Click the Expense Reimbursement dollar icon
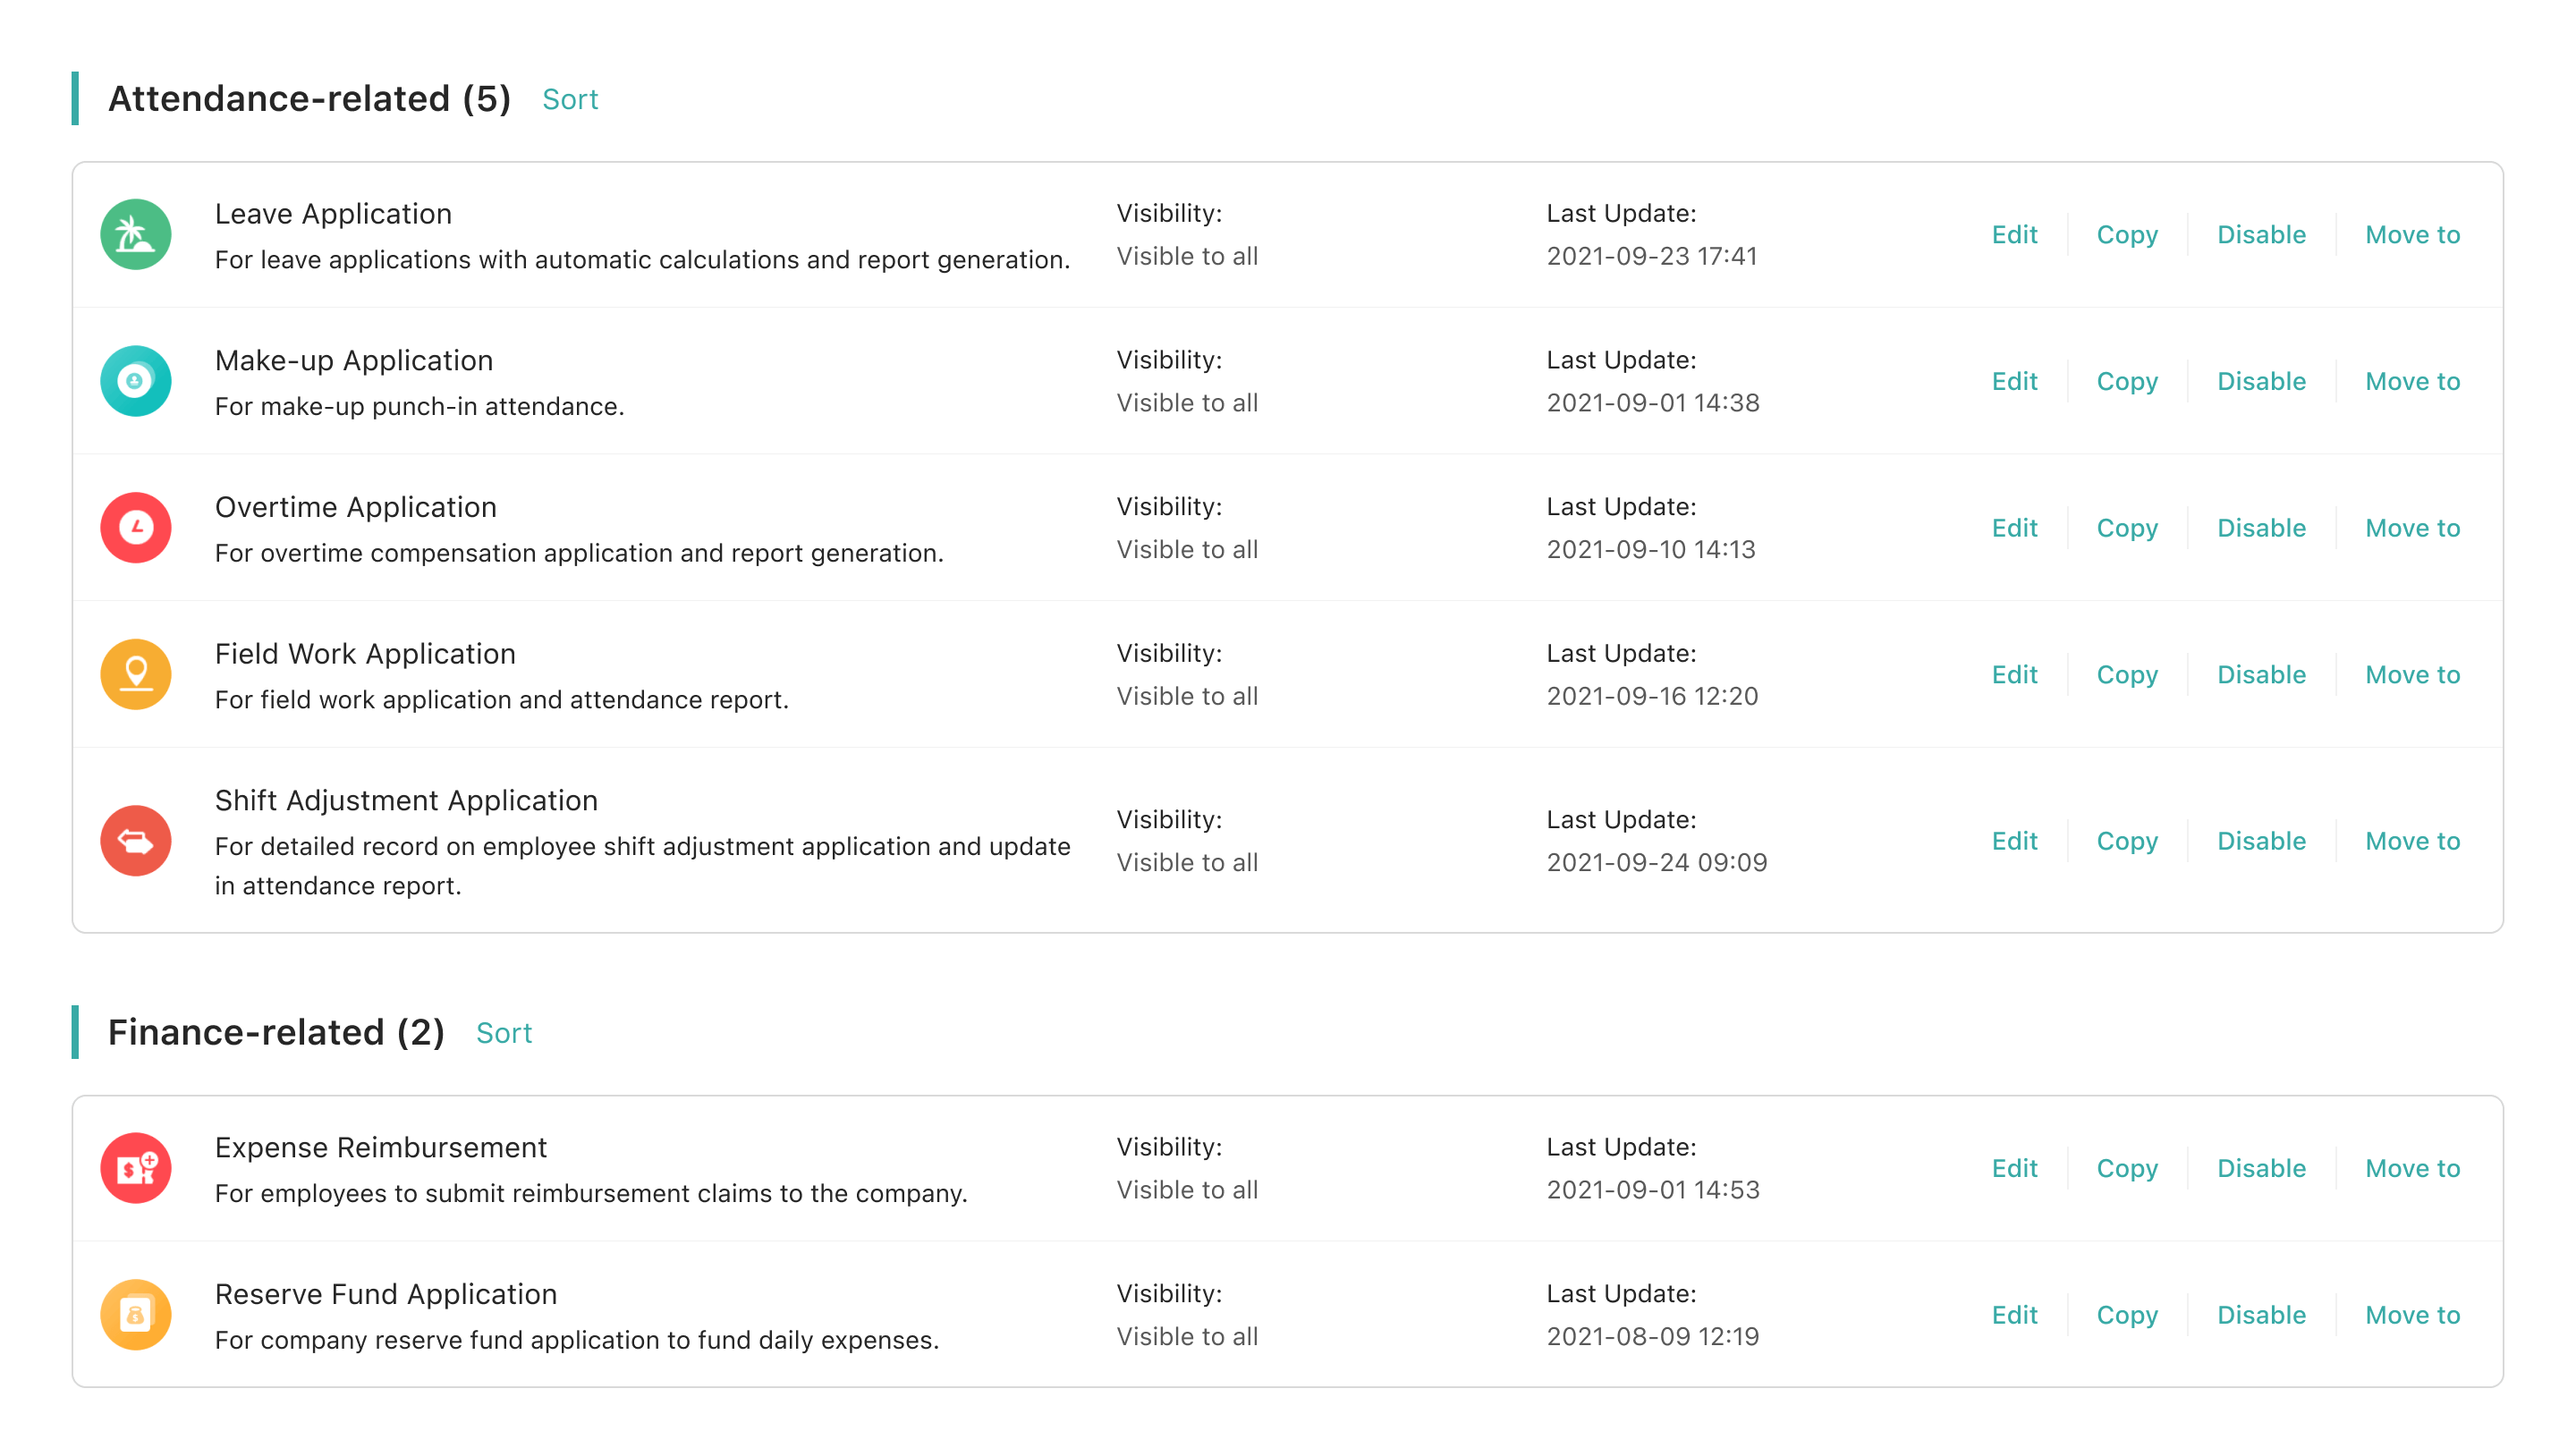Viewport: 2576px width, 1431px height. (136, 1168)
